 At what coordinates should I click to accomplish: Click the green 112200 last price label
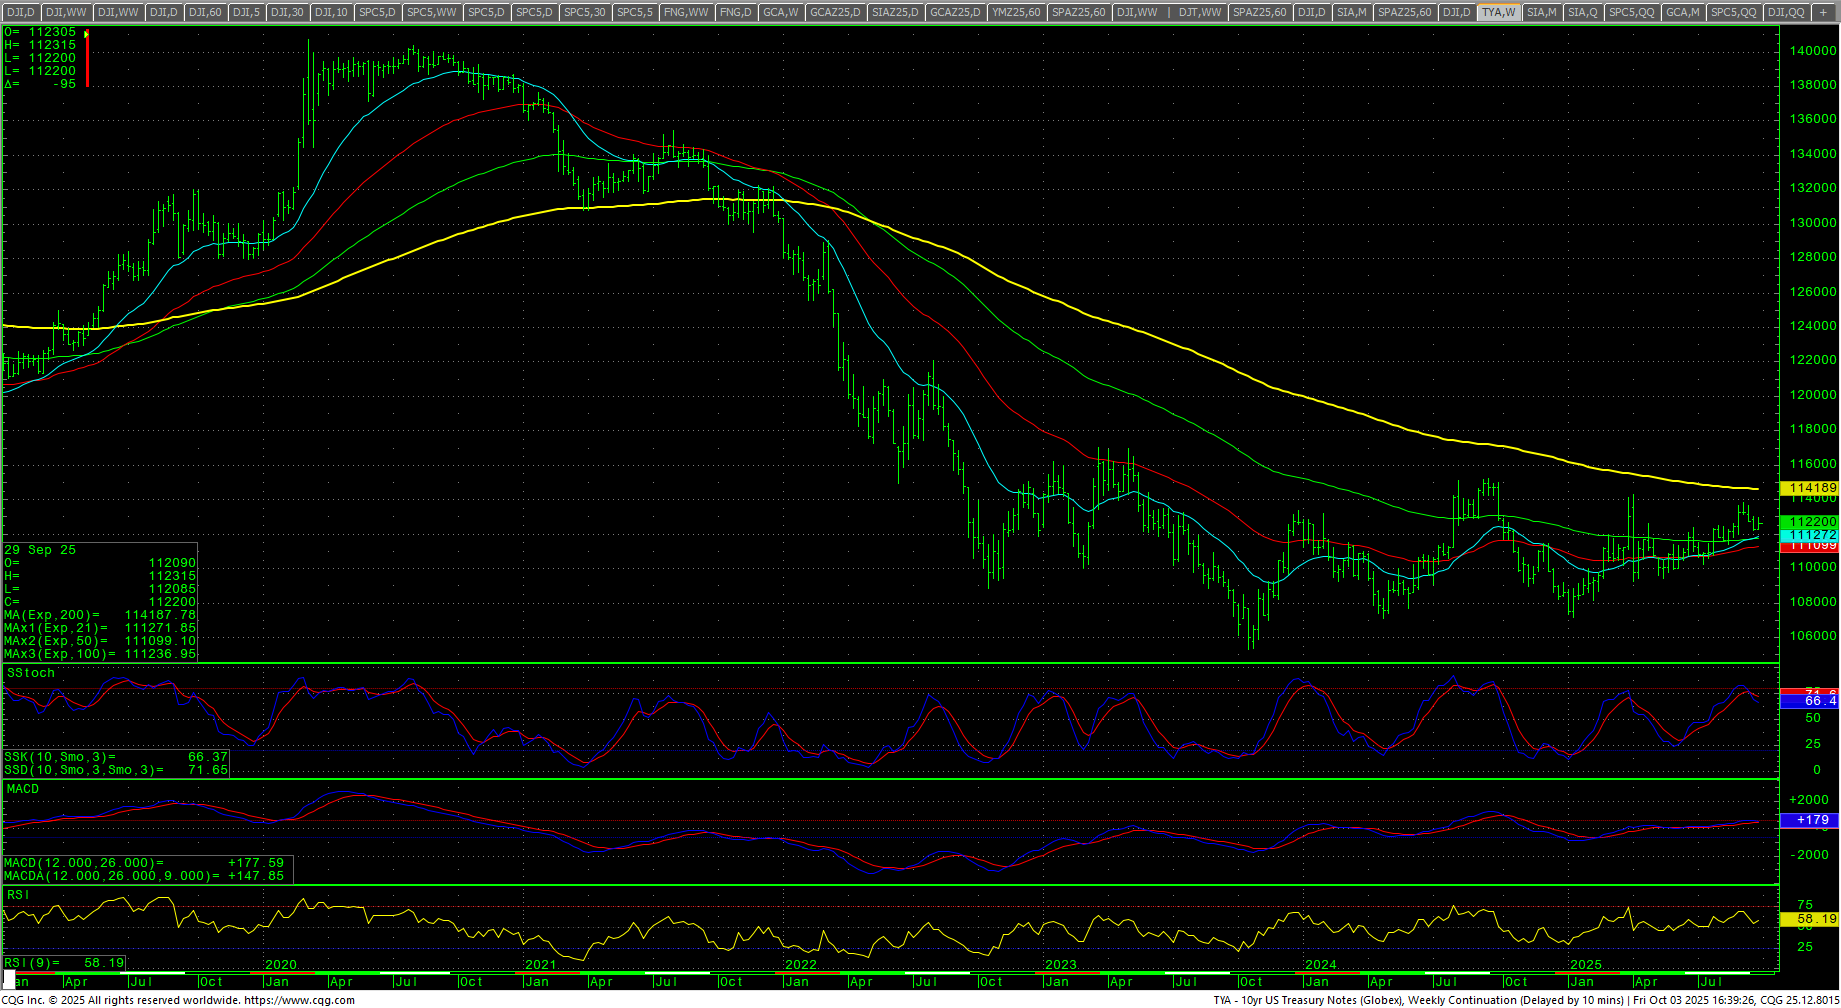(x=1812, y=522)
